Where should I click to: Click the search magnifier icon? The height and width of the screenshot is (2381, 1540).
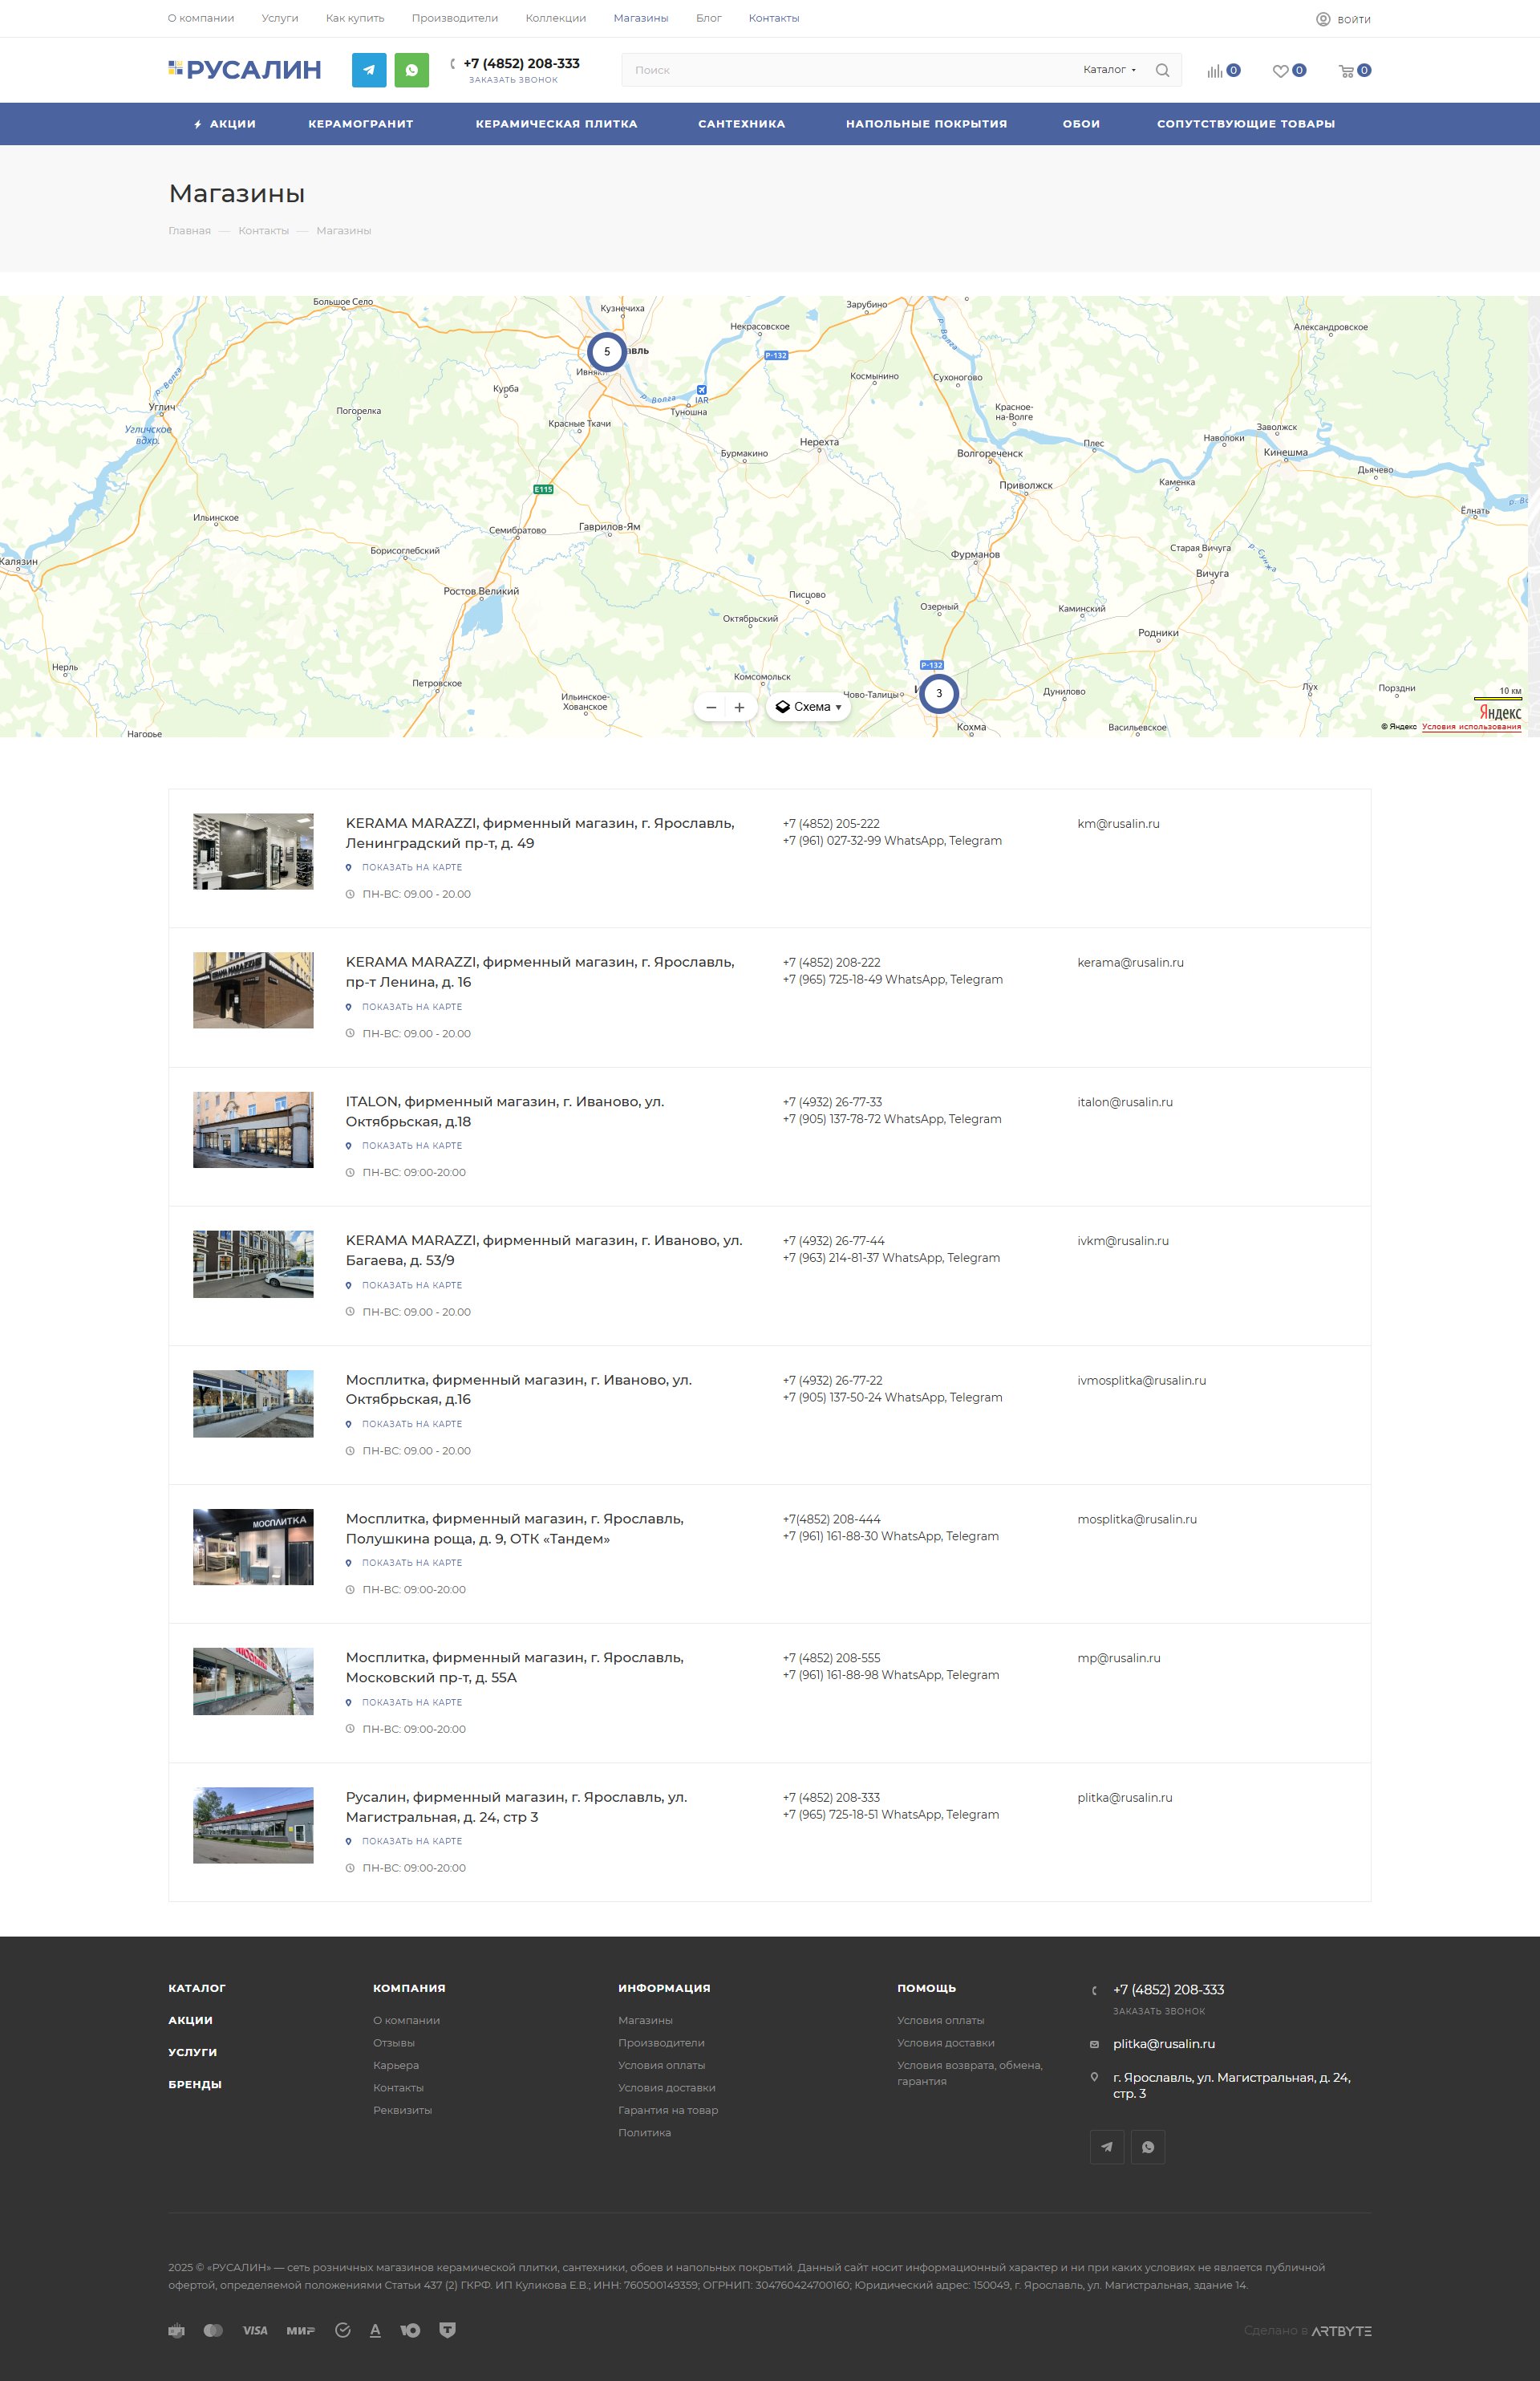pos(1162,70)
